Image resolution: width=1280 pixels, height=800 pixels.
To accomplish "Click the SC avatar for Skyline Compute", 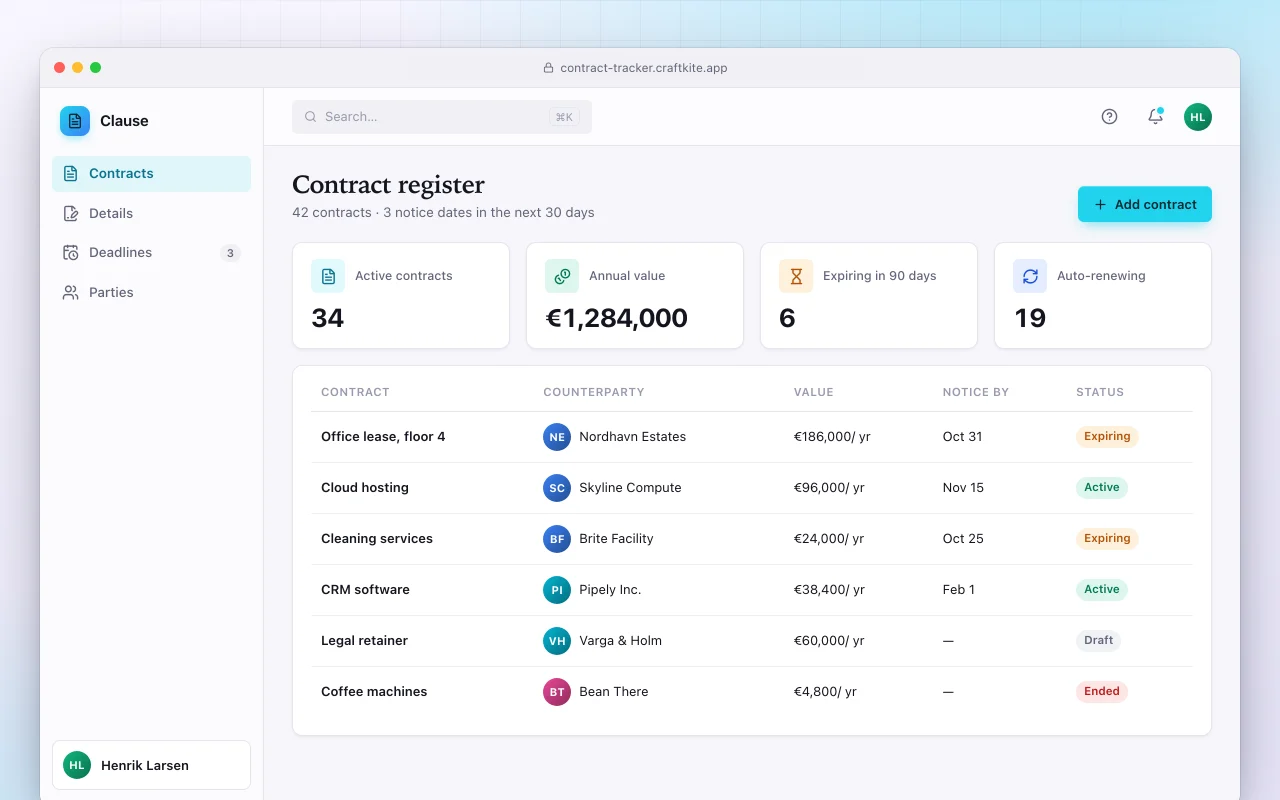I will click(x=557, y=488).
